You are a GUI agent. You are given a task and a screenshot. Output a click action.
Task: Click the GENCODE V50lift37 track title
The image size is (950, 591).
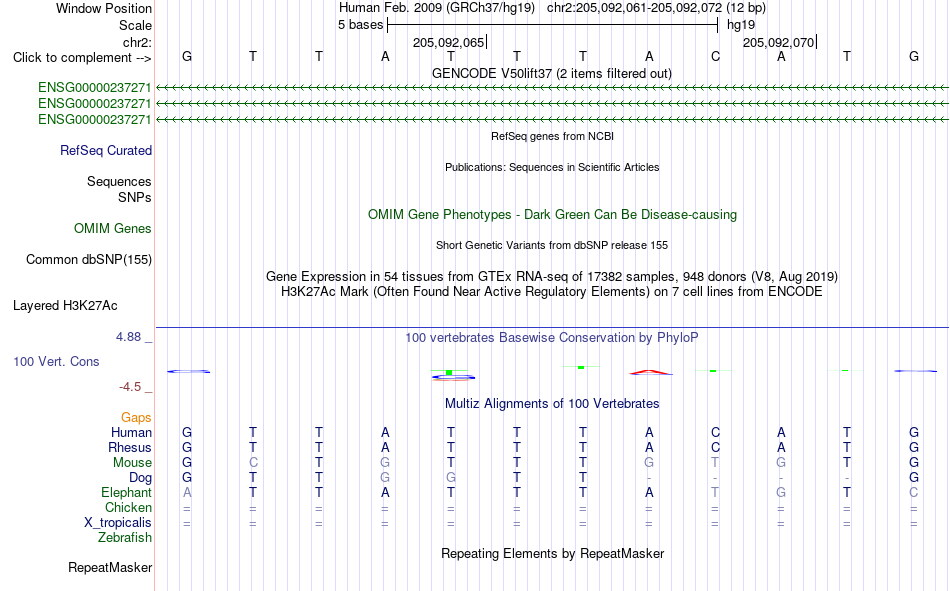pyautogui.click(x=551, y=73)
